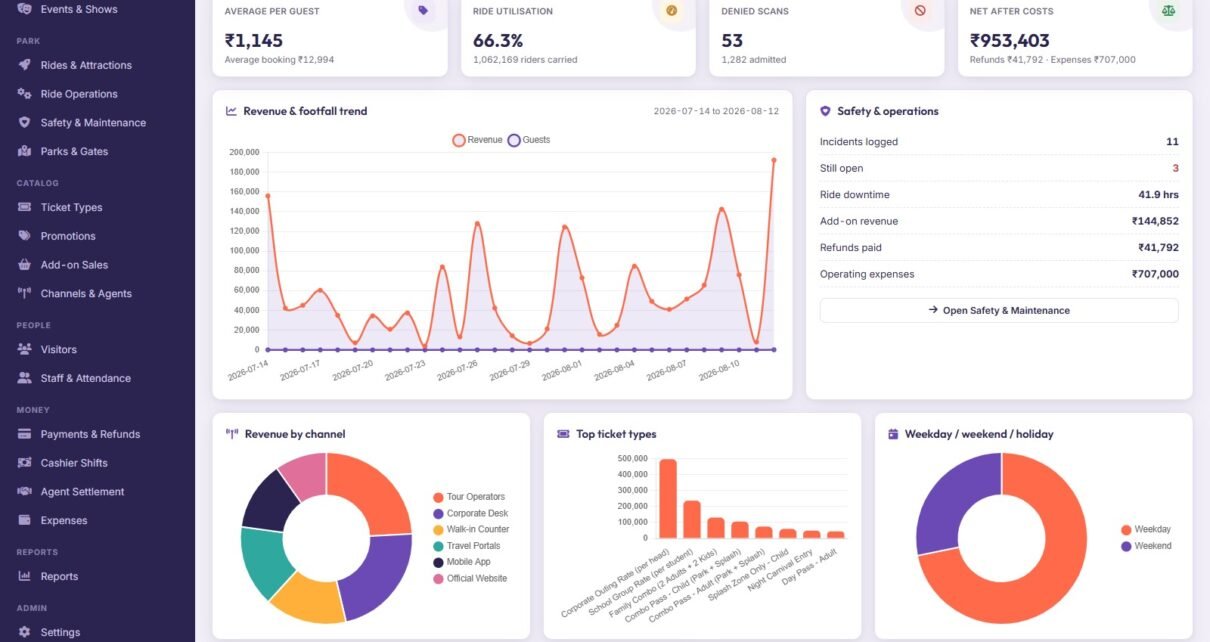Click the Denied Scans ban icon
The image size is (1210, 642).
pos(919,11)
